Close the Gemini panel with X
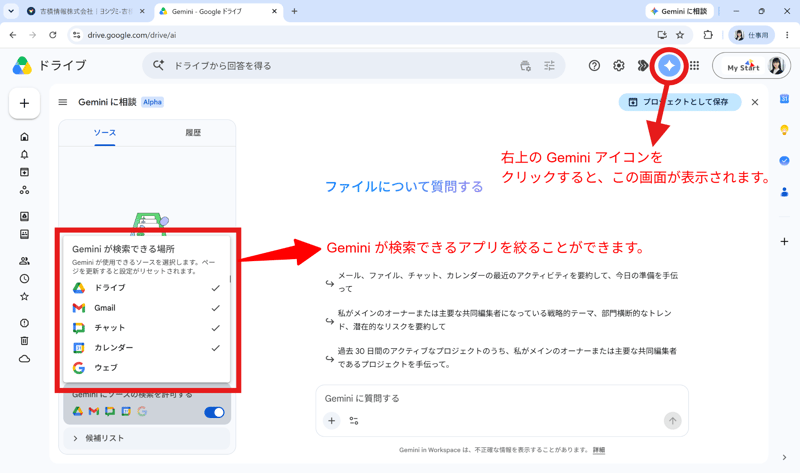The width and height of the screenshot is (800, 473). (755, 102)
